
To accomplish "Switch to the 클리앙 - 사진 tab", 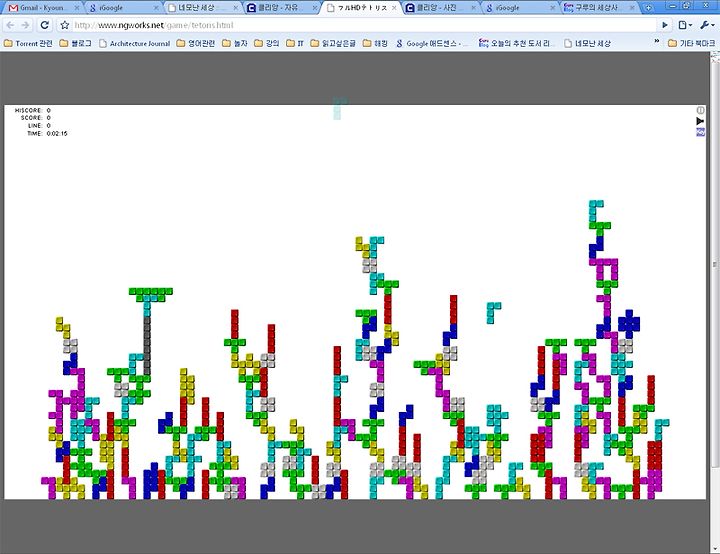I will 439,8.
